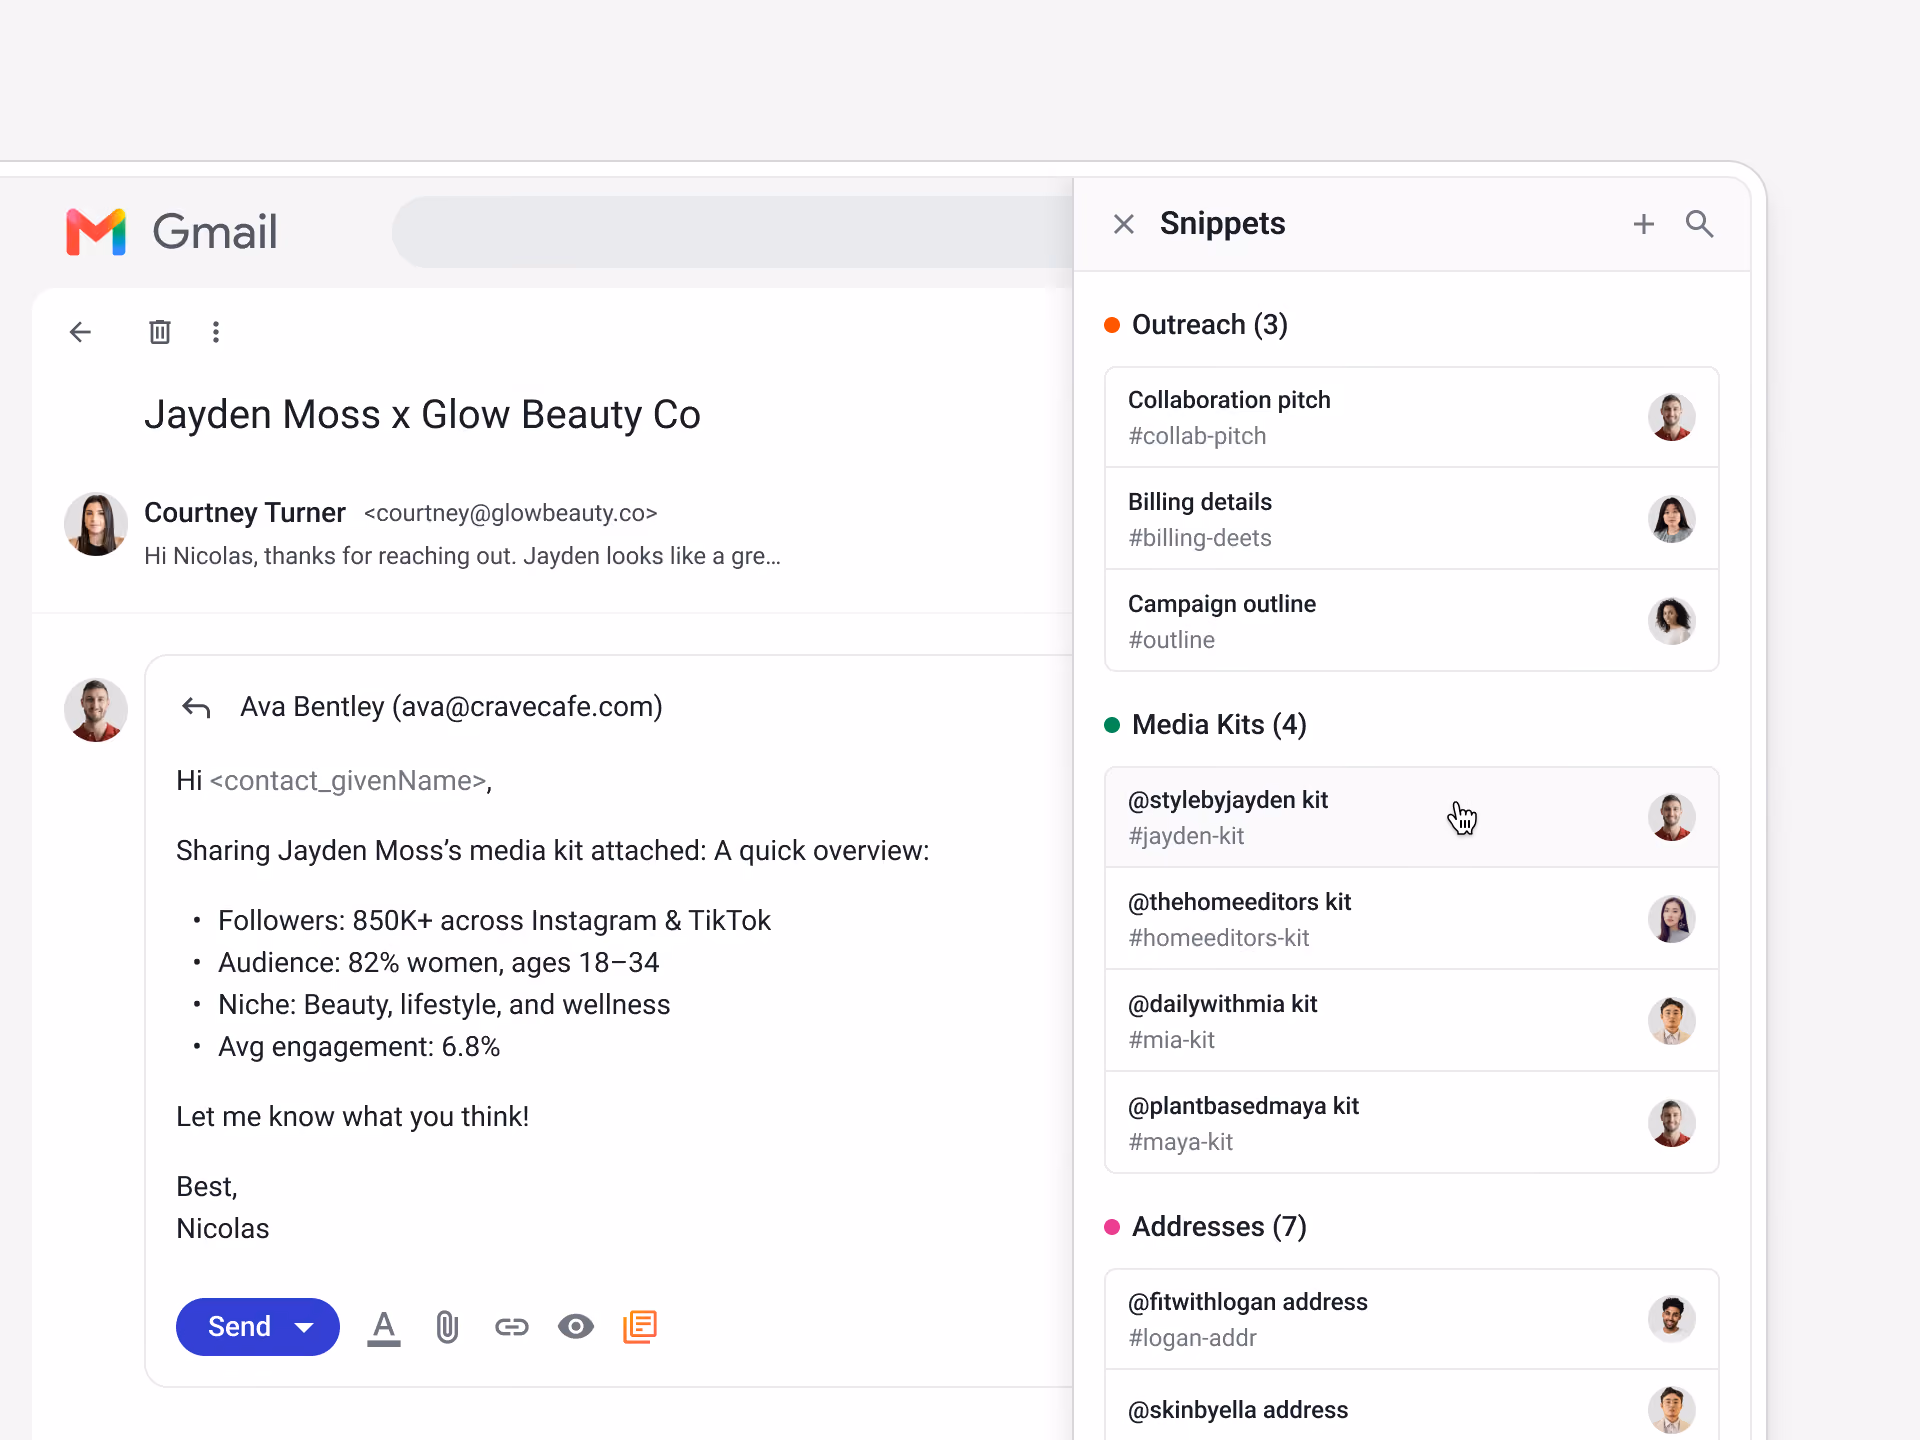The width and height of the screenshot is (1920, 1440).
Task: Add a new snippet with plus icon
Action: pos(1644,224)
